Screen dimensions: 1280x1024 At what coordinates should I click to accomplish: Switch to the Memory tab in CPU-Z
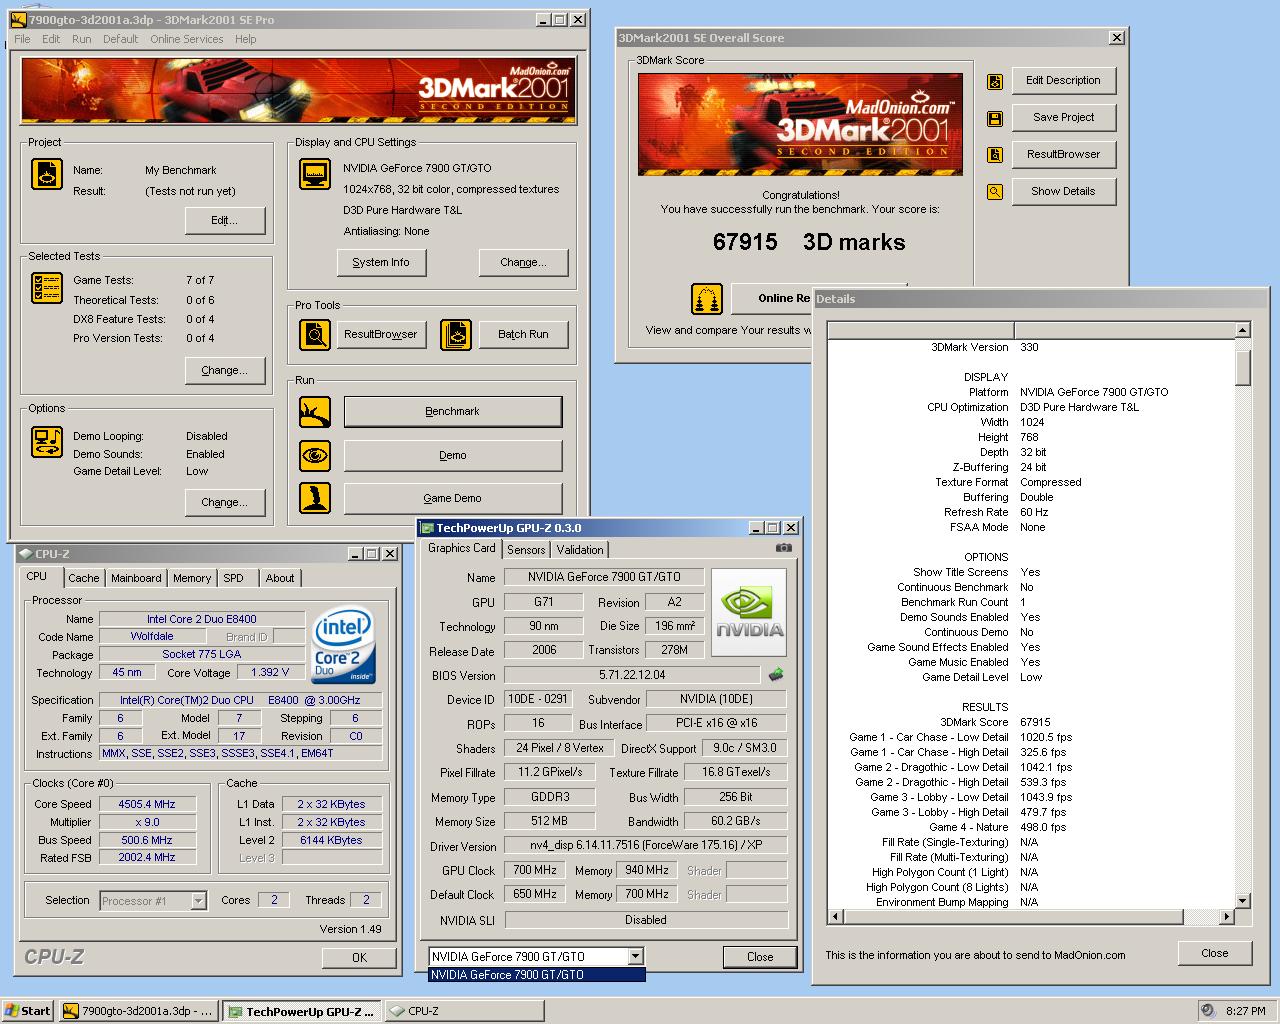(192, 578)
